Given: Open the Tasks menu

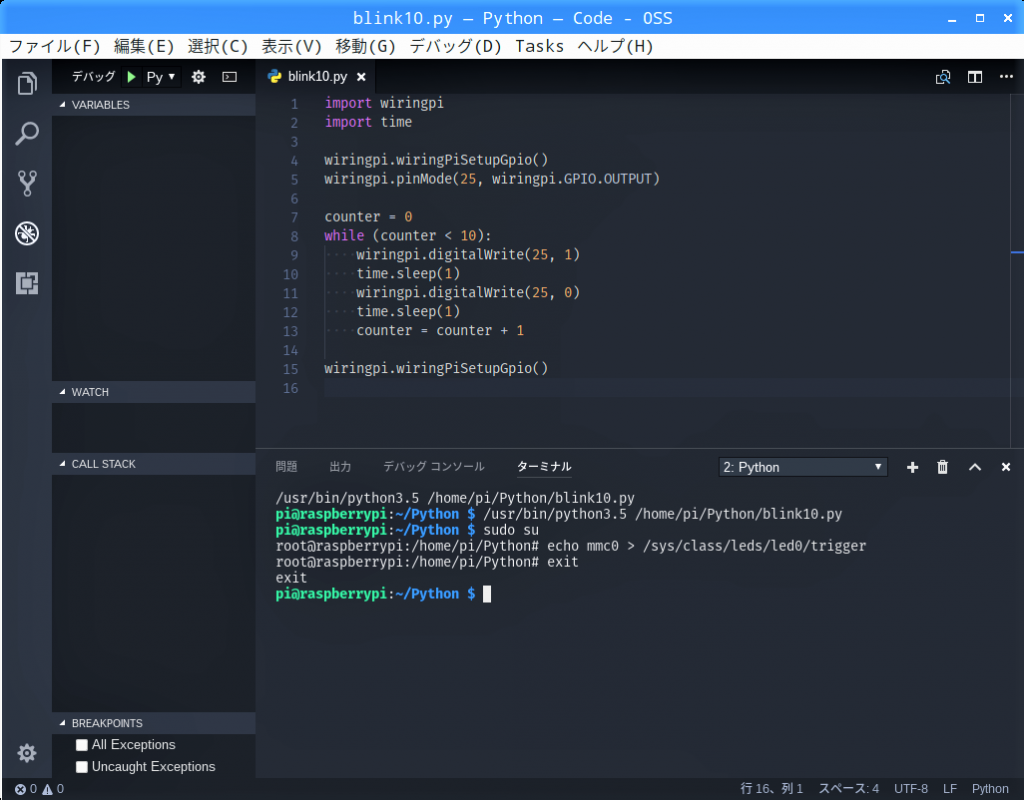Looking at the screenshot, I should click(539, 46).
